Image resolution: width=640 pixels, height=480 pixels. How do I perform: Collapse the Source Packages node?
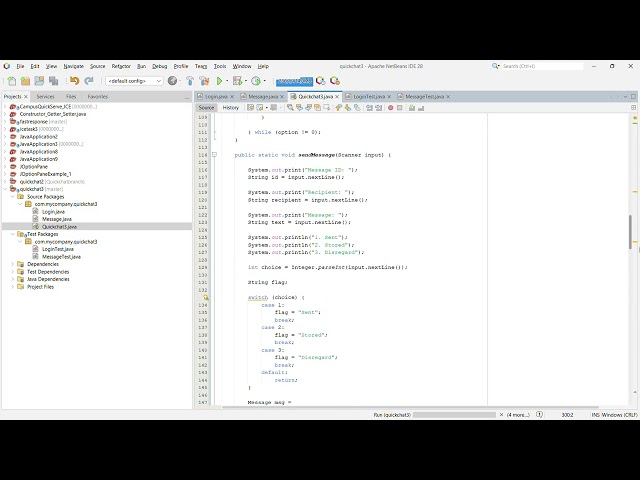point(13,196)
